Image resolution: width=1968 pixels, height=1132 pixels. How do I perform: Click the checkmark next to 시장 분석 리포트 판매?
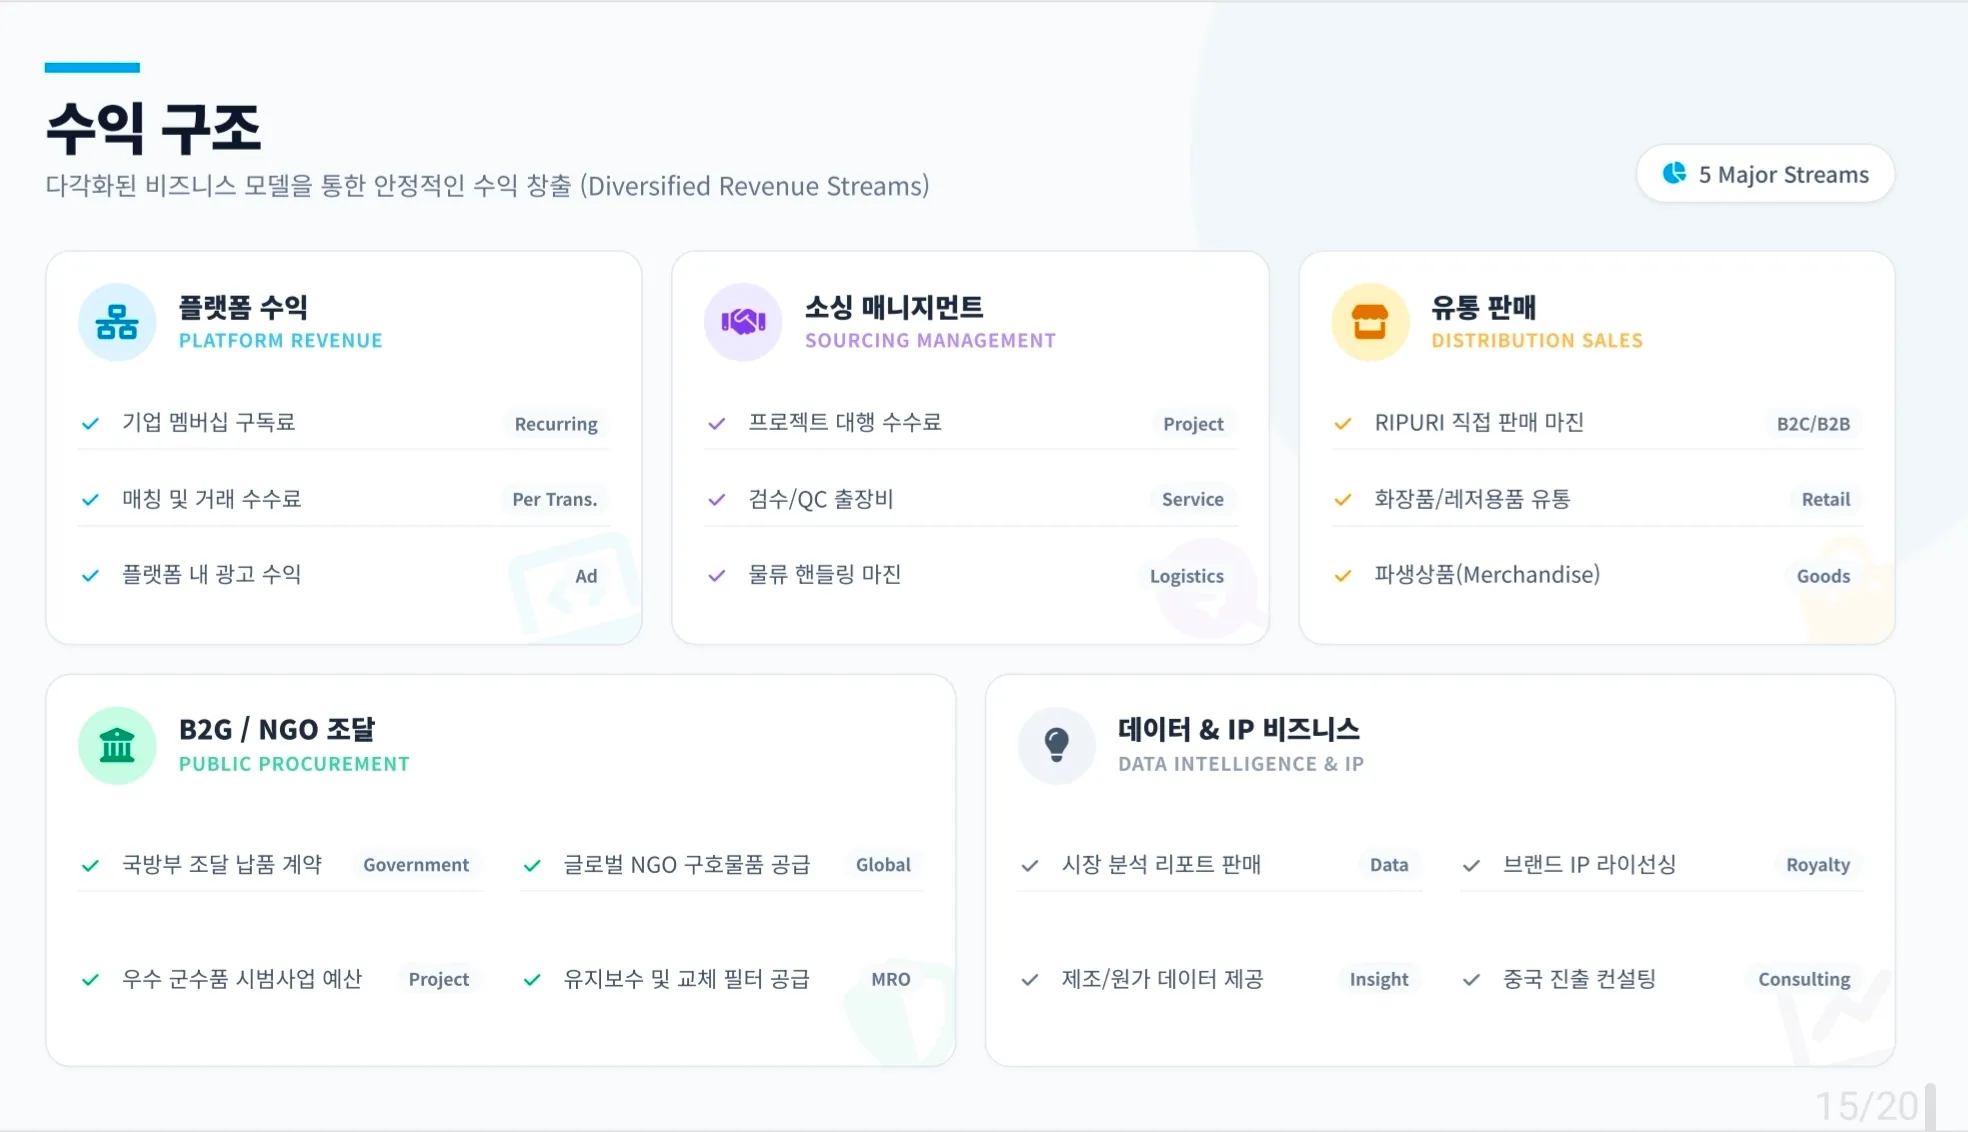coord(1029,866)
